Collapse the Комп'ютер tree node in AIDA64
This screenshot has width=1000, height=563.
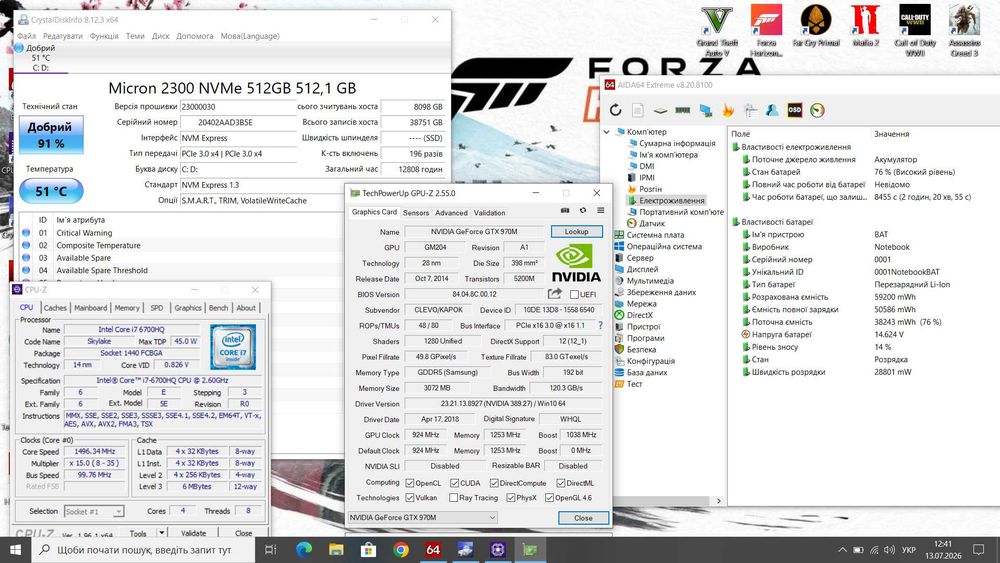coord(607,132)
